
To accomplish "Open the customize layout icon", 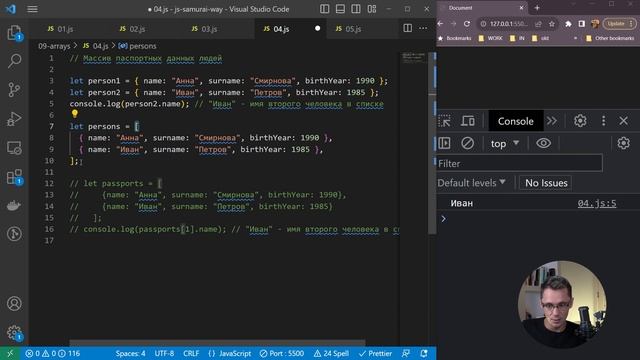I will (371, 9).
